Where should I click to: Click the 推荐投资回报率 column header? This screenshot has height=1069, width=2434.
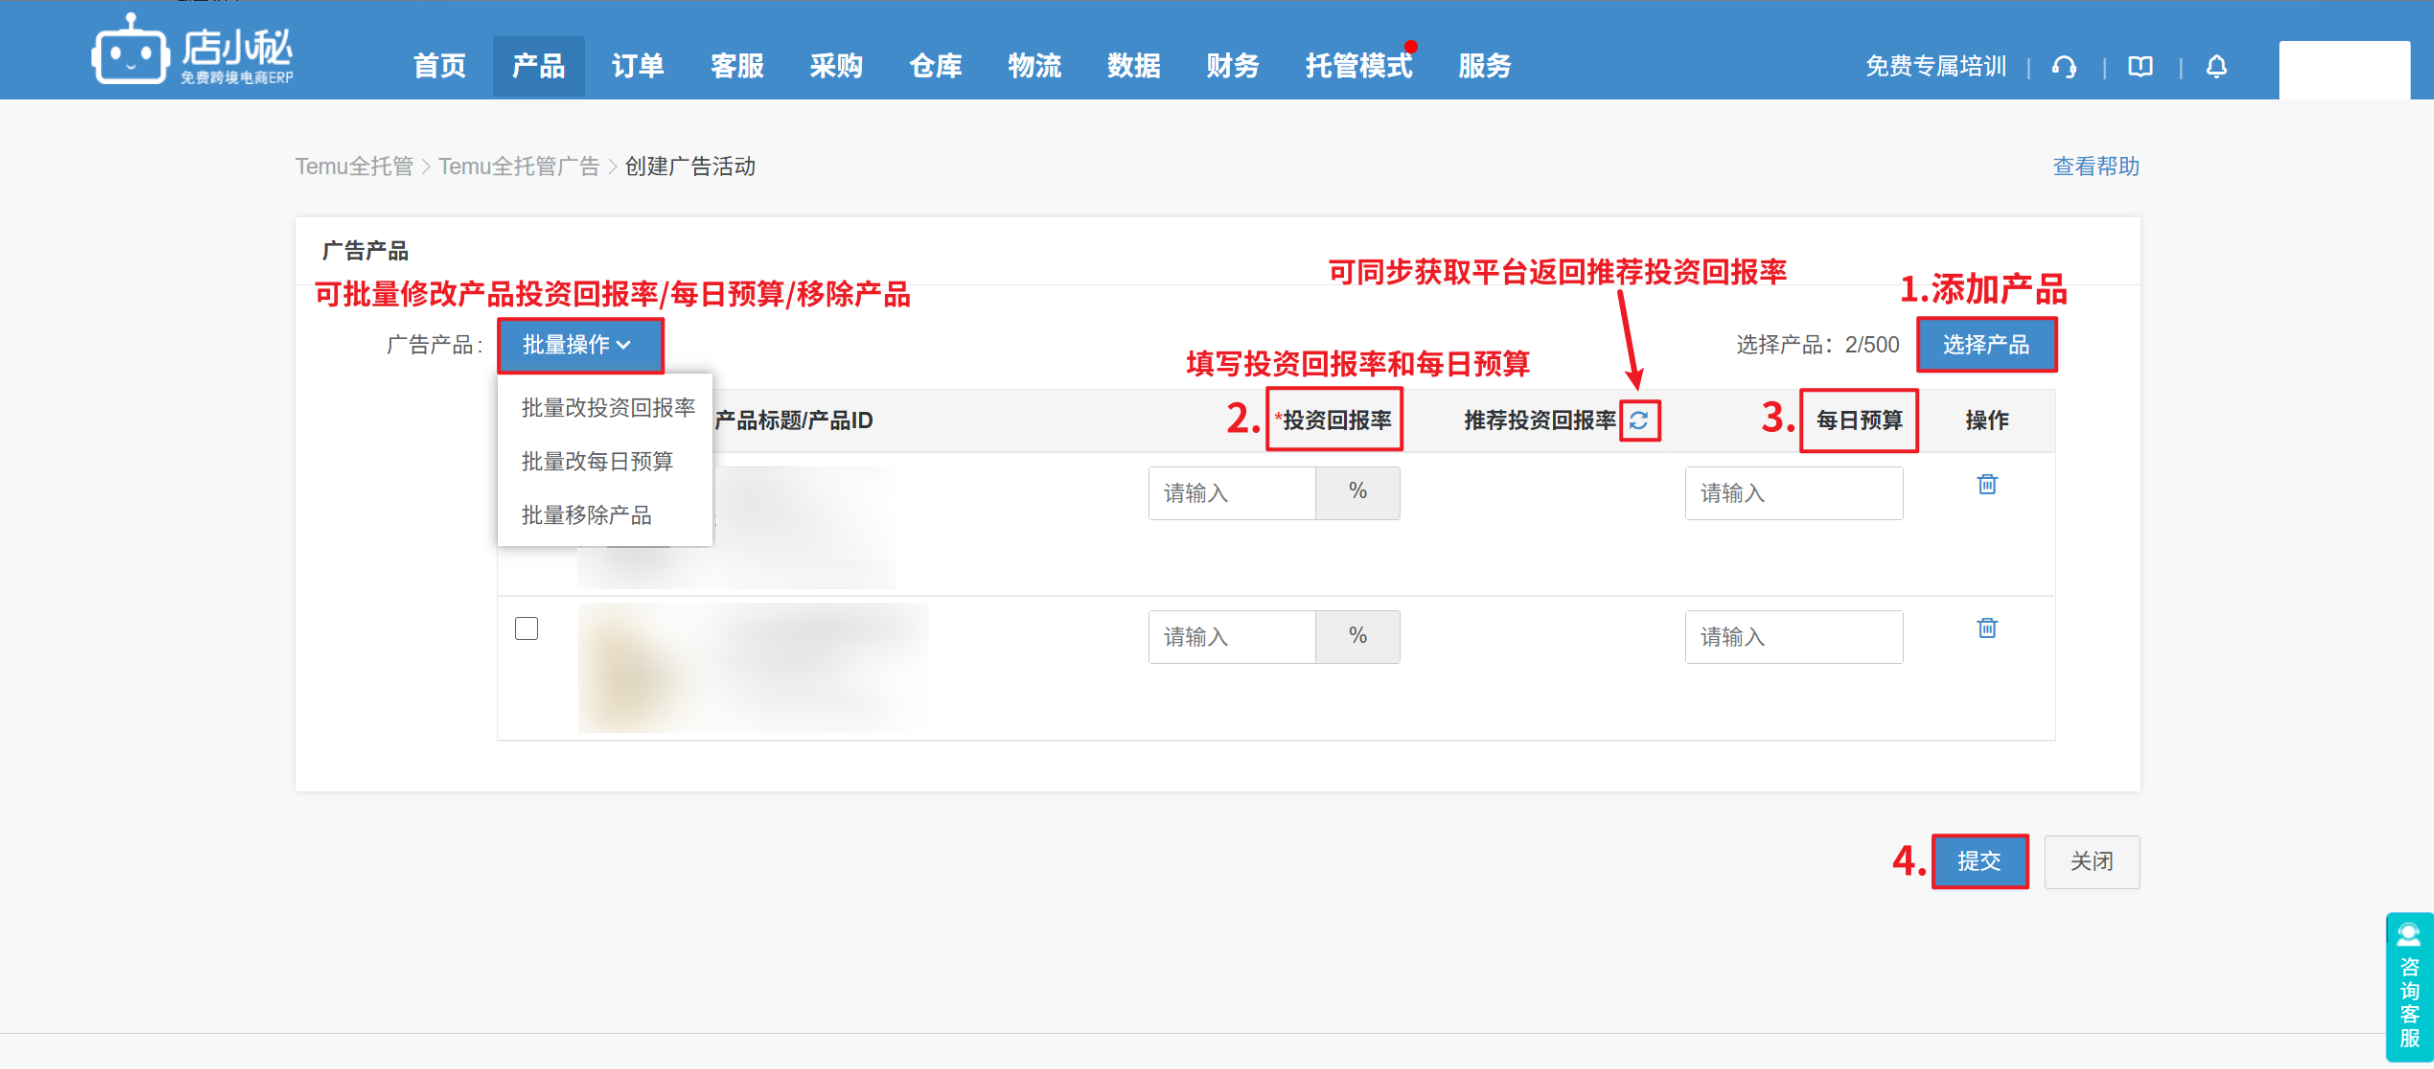pyautogui.click(x=1540, y=420)
